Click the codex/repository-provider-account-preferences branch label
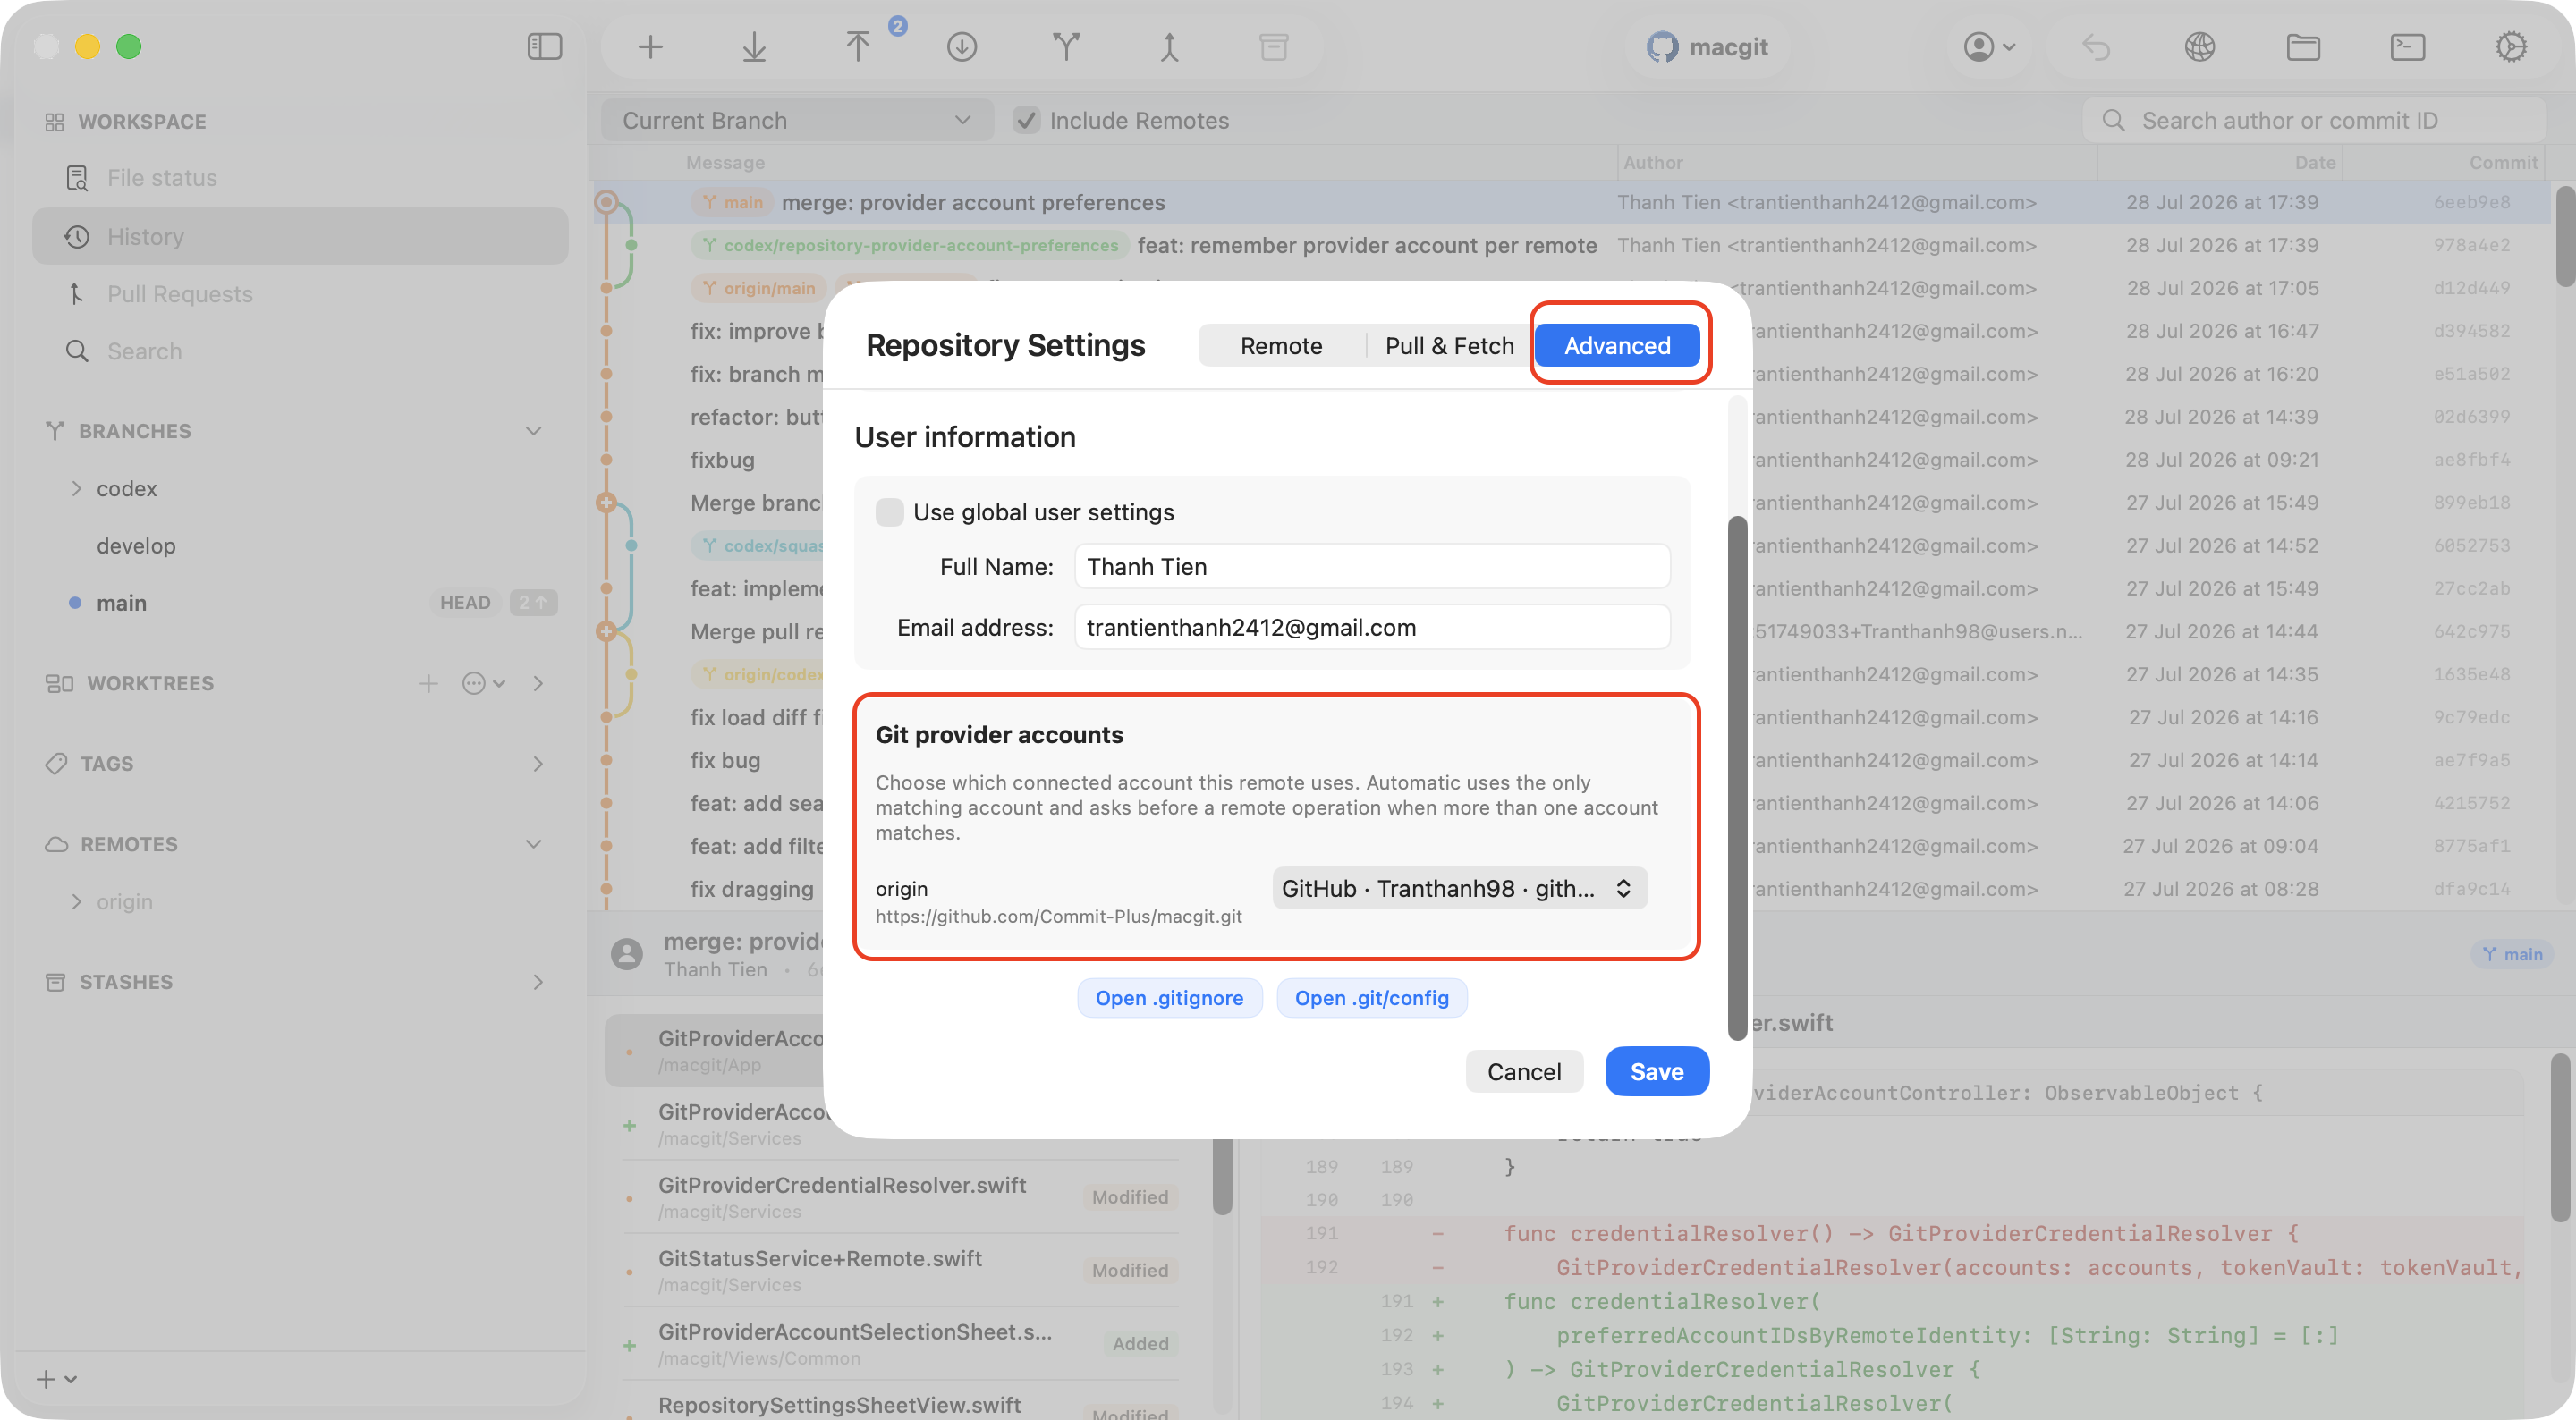This screenshot has height=1420, width=2576. coord(910,246)
